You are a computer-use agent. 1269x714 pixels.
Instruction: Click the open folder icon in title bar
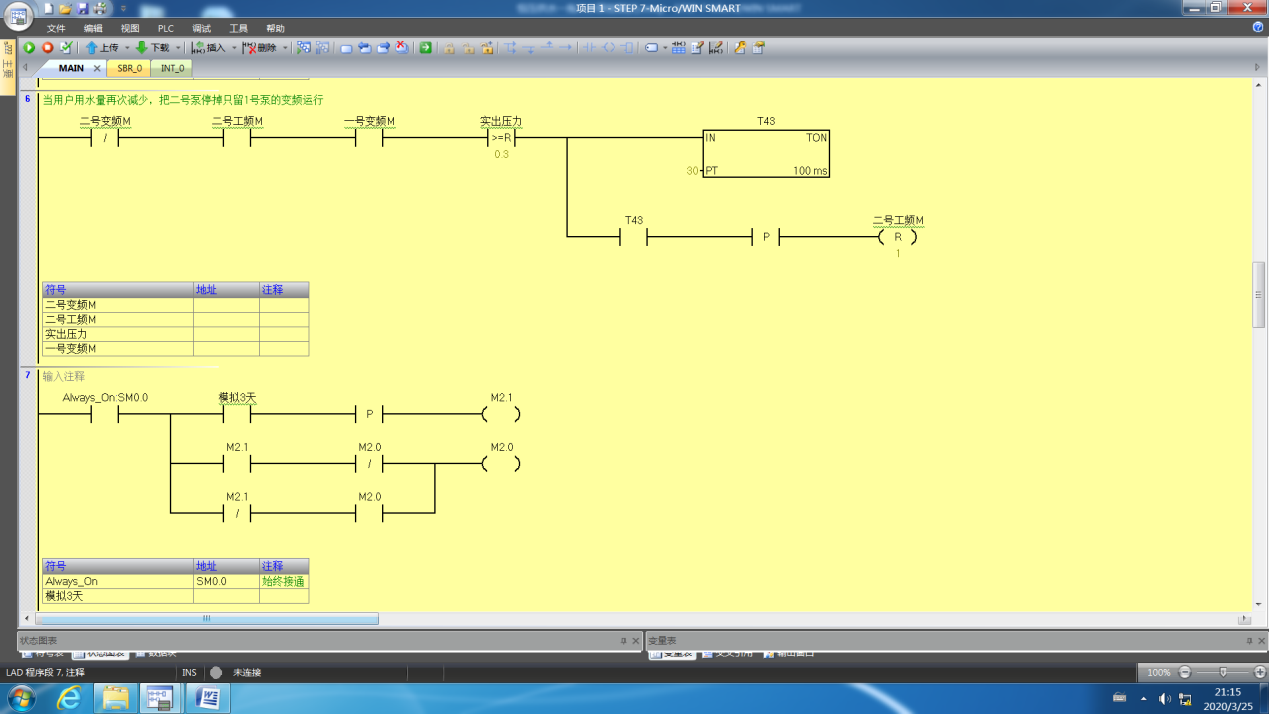66,9
